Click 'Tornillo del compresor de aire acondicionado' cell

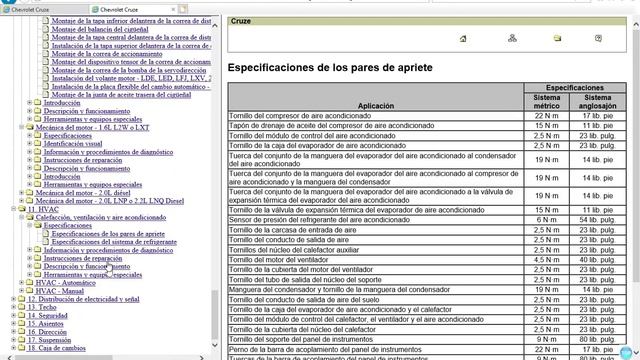pos(376,116)
